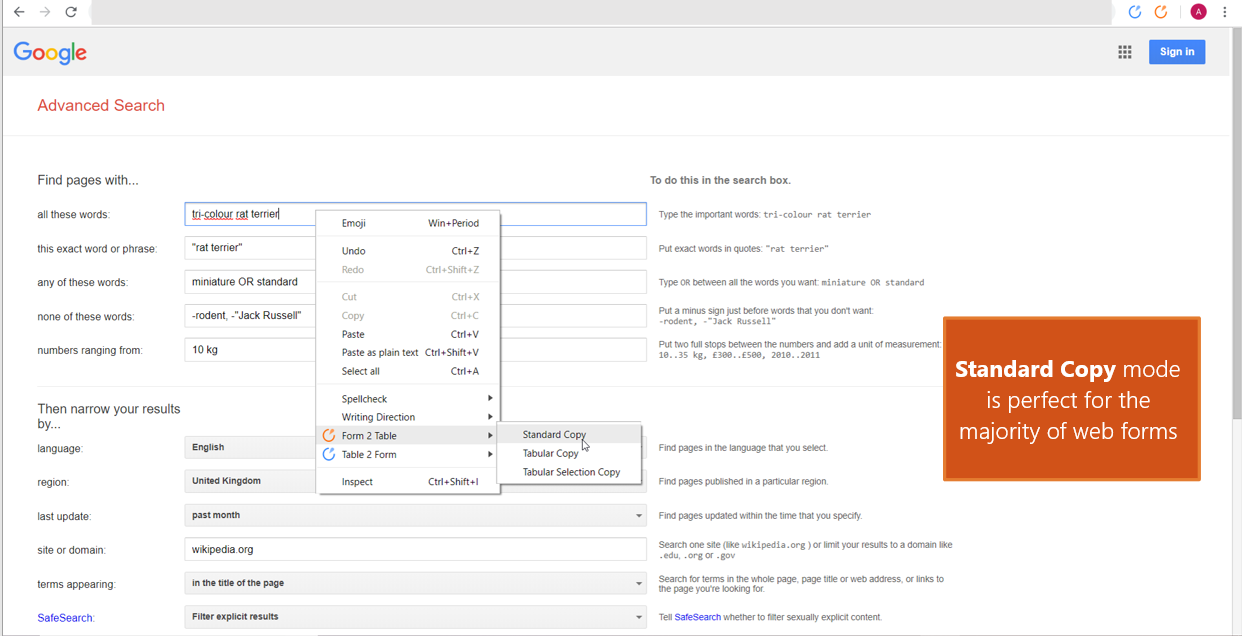The width and height of the screenshot is (1242, 636).
Task: Reload the page with refresh icon
Action: click(71, 12)
